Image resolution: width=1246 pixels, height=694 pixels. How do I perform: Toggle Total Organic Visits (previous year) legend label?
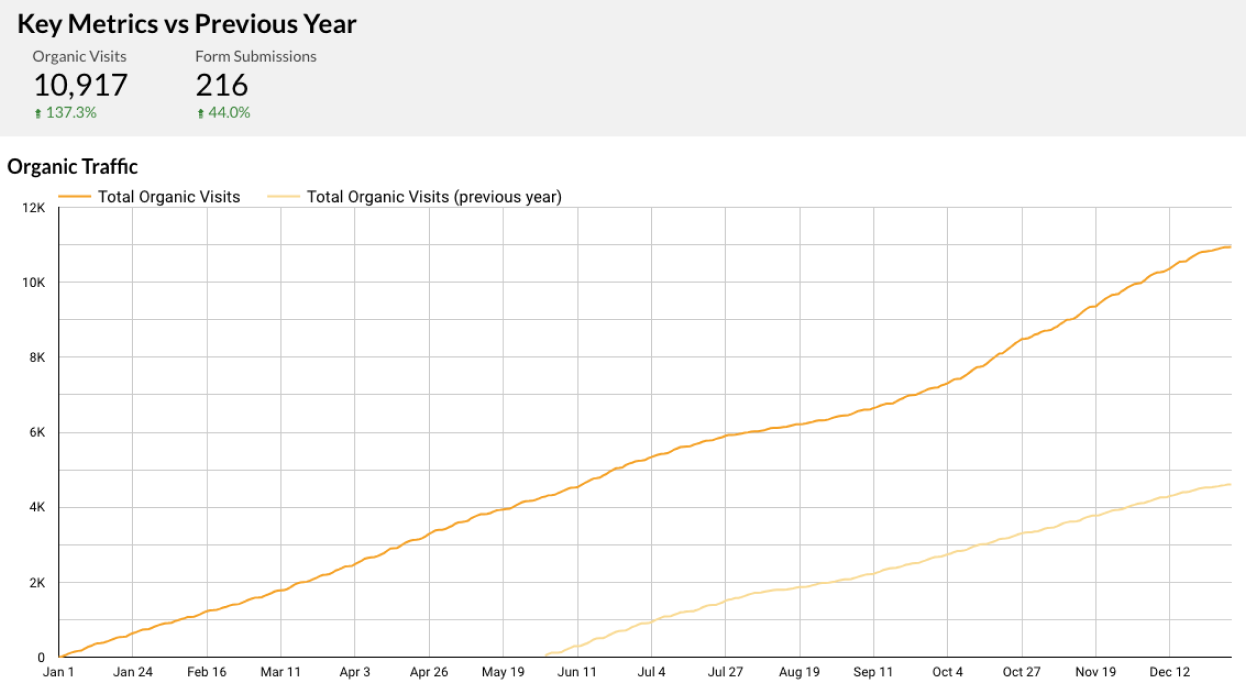pyautogui.click(x=434, y=197)
